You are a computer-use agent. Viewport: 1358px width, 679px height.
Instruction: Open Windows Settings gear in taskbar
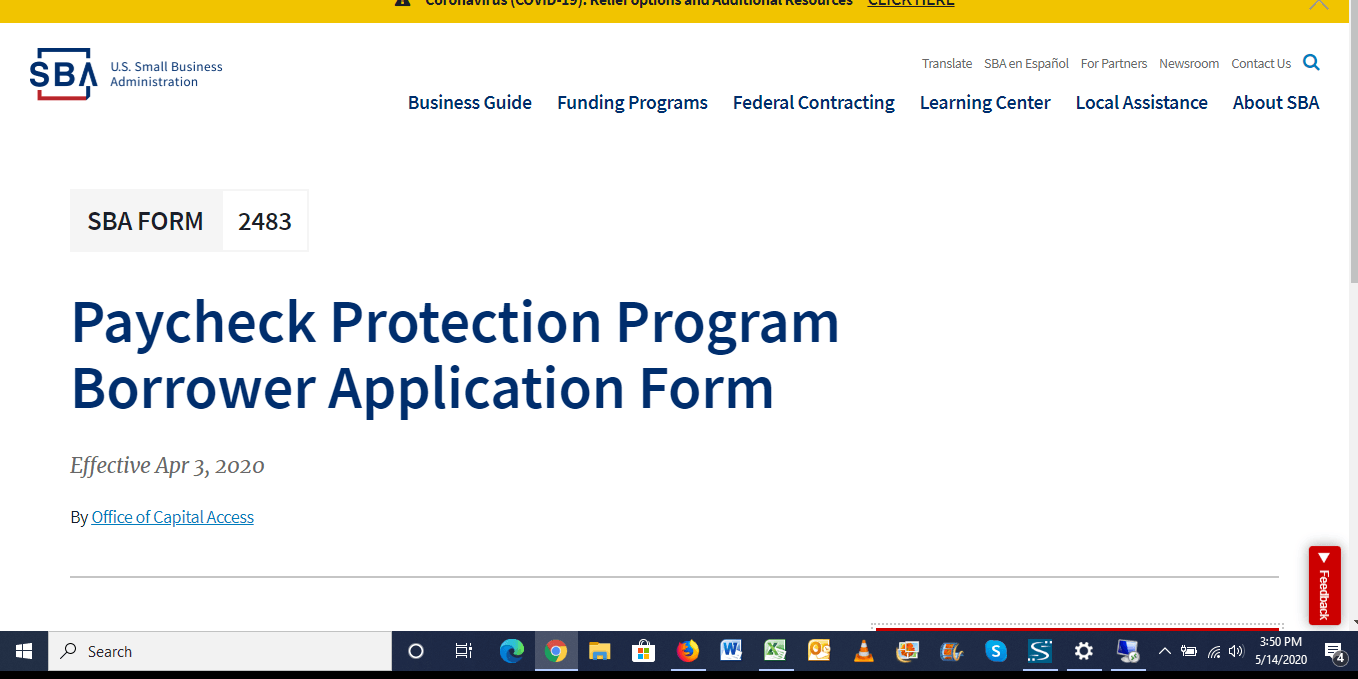point(1083,651)
